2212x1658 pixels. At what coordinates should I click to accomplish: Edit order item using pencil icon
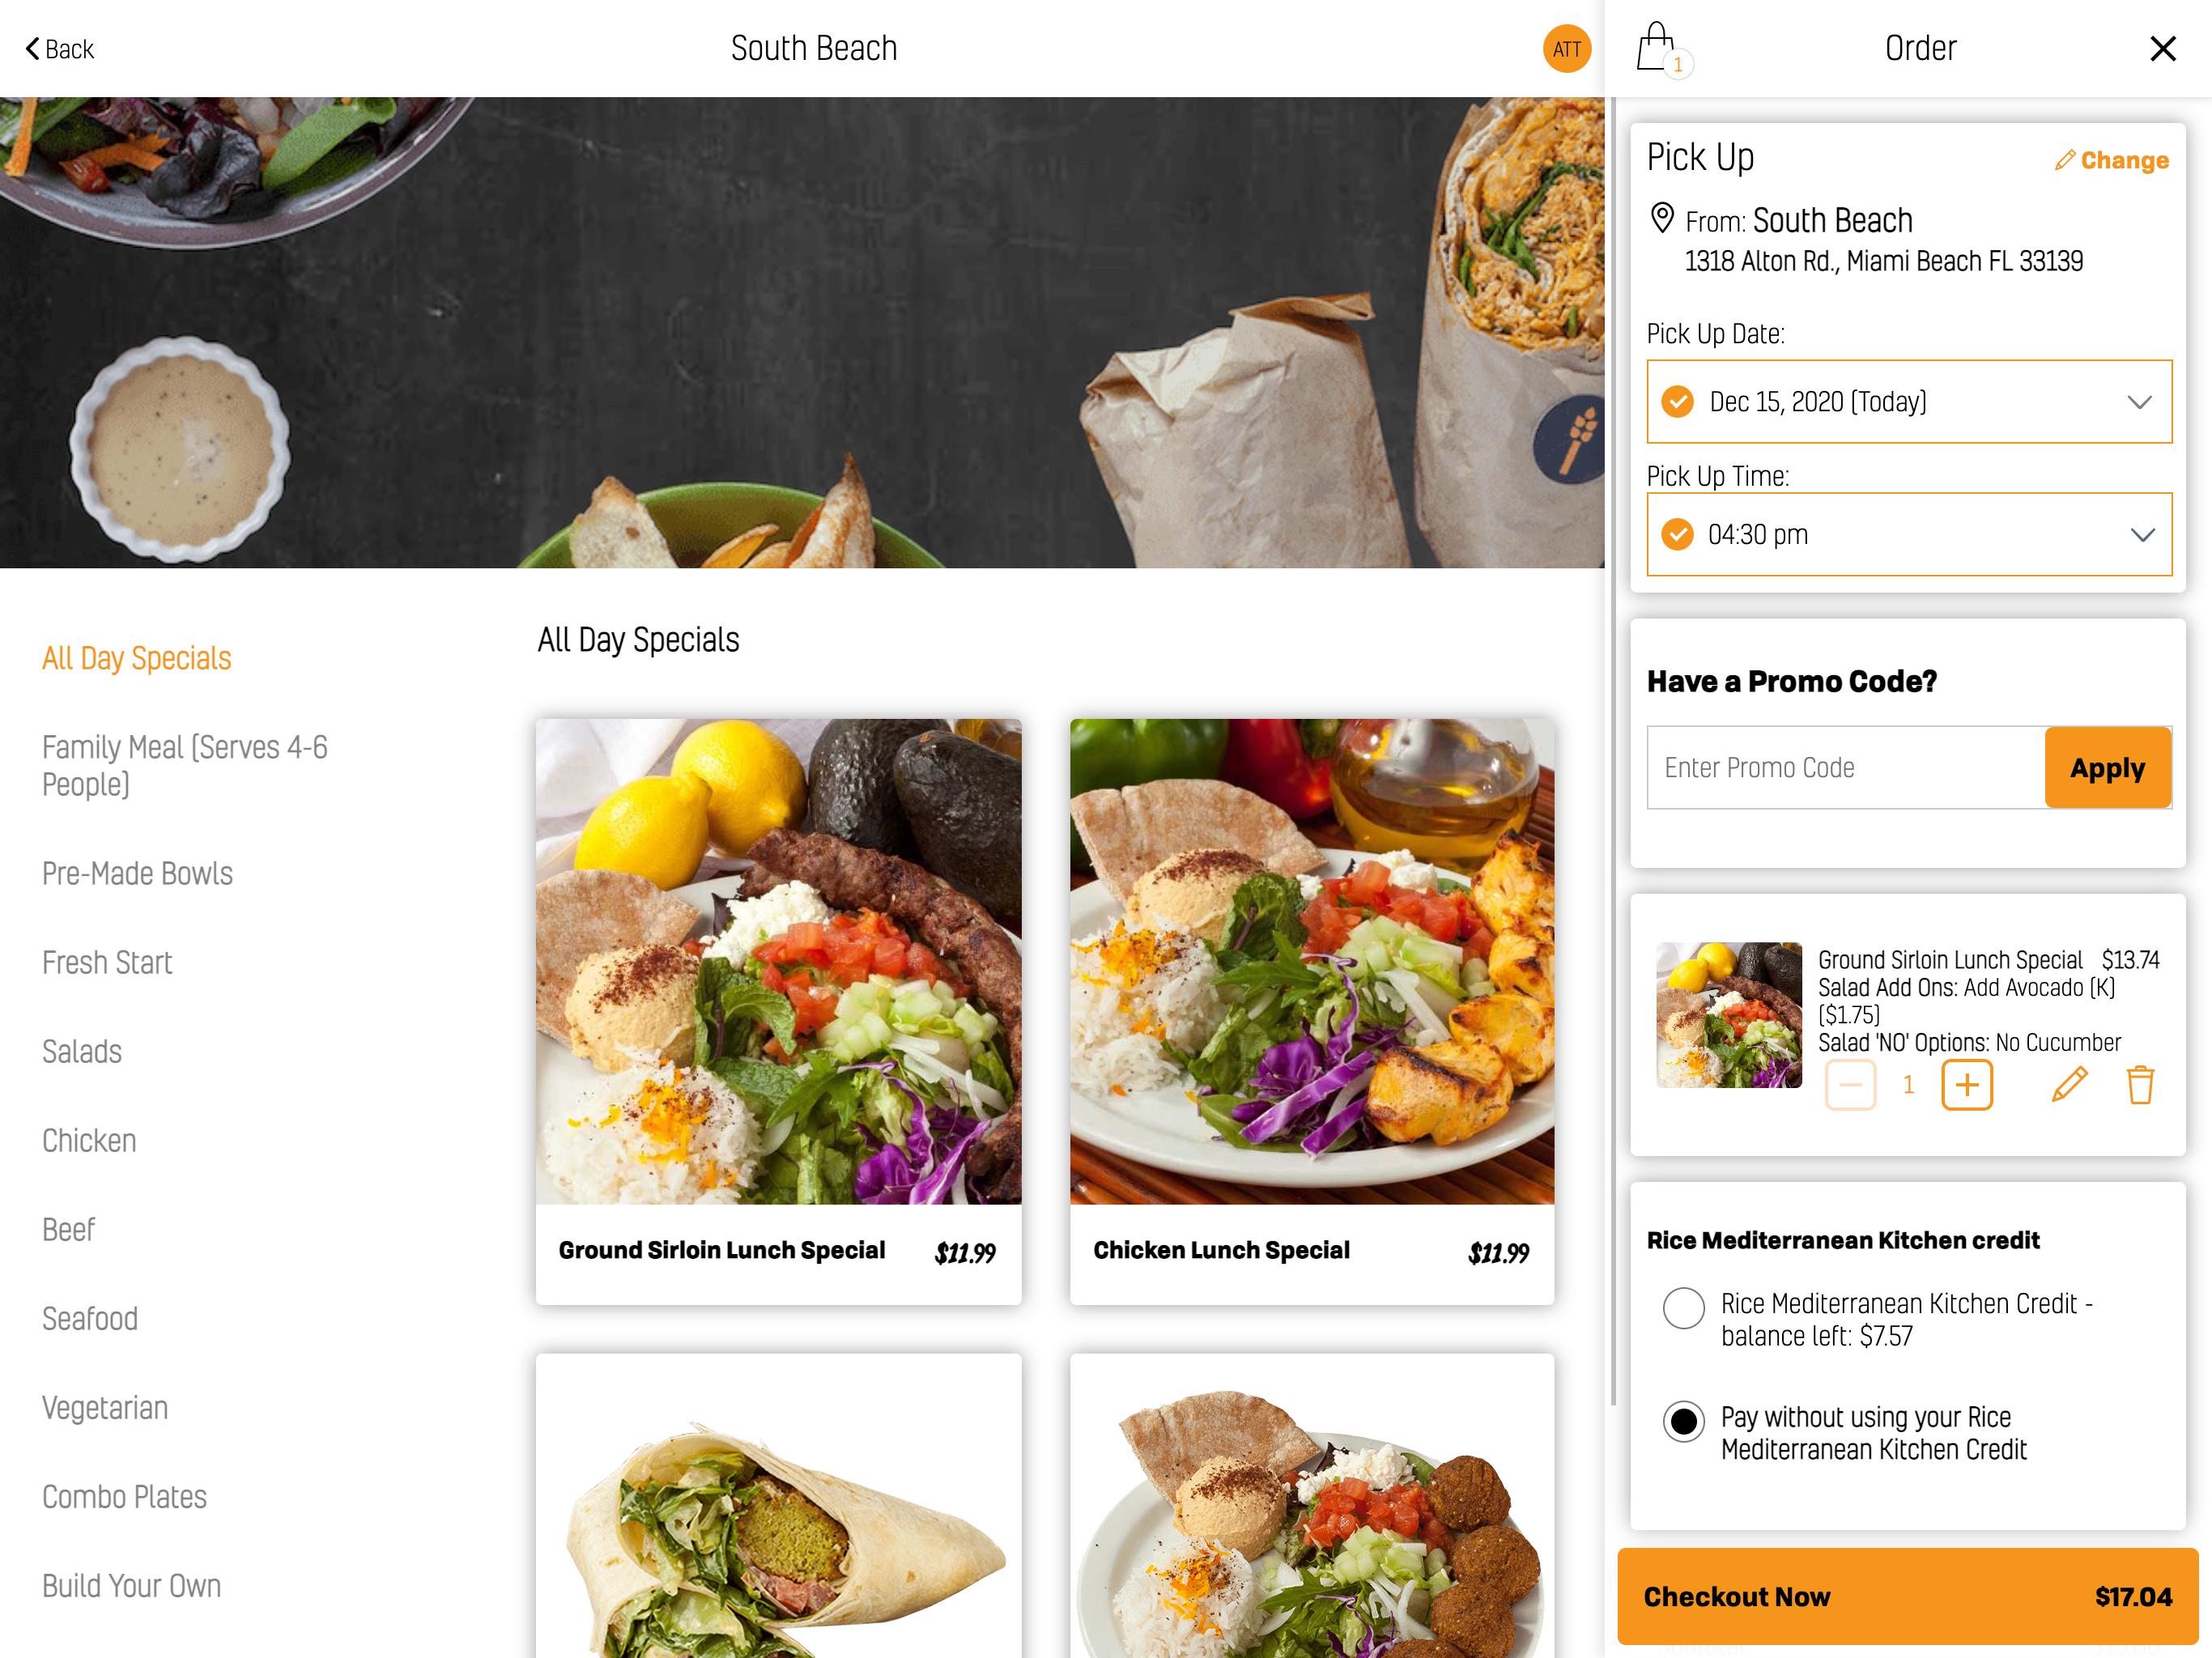[x=2069, y=1085]
